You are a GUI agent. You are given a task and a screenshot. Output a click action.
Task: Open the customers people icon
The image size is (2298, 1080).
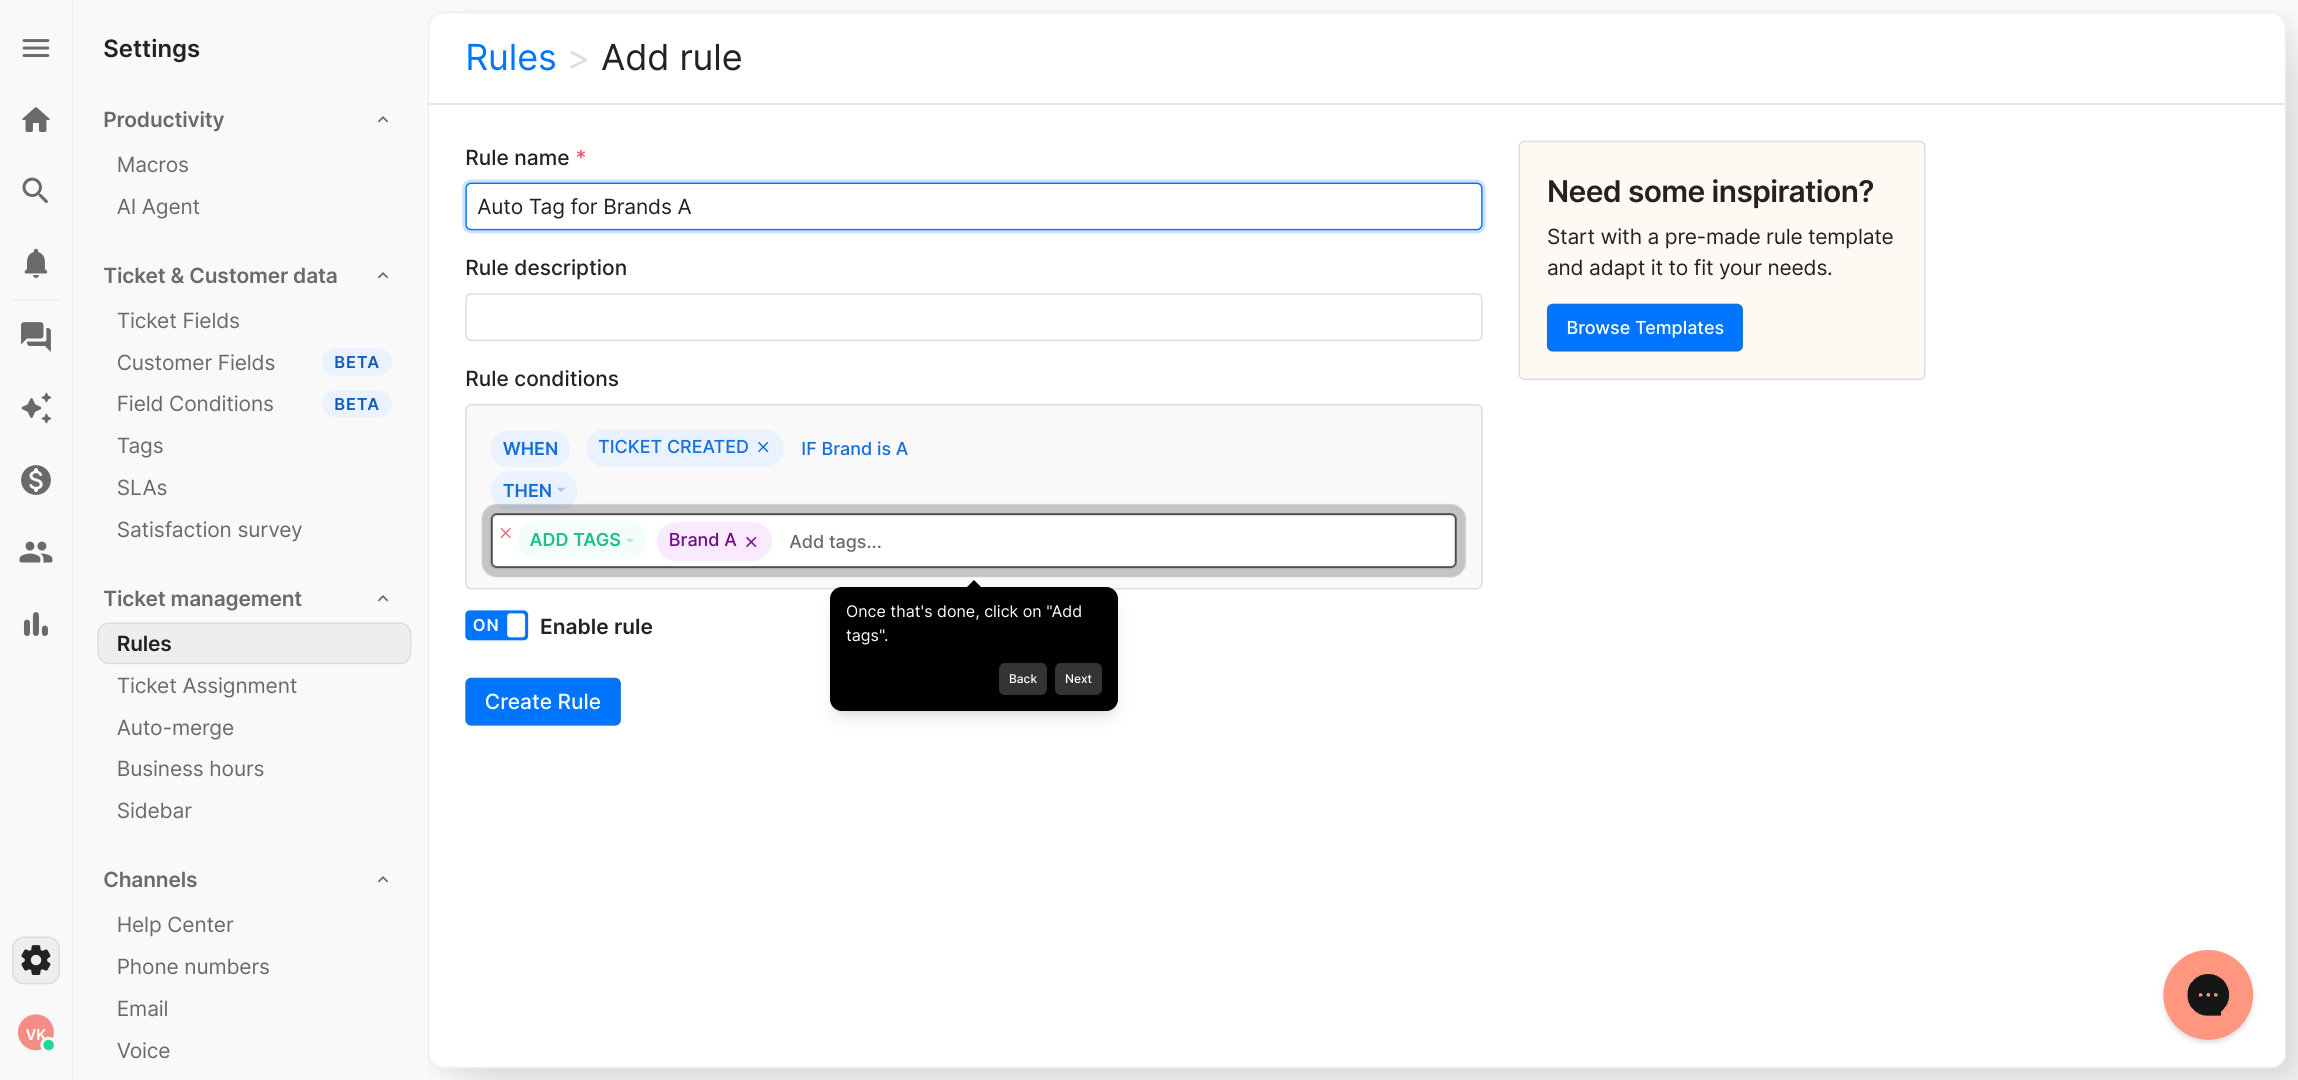point(36,552)
